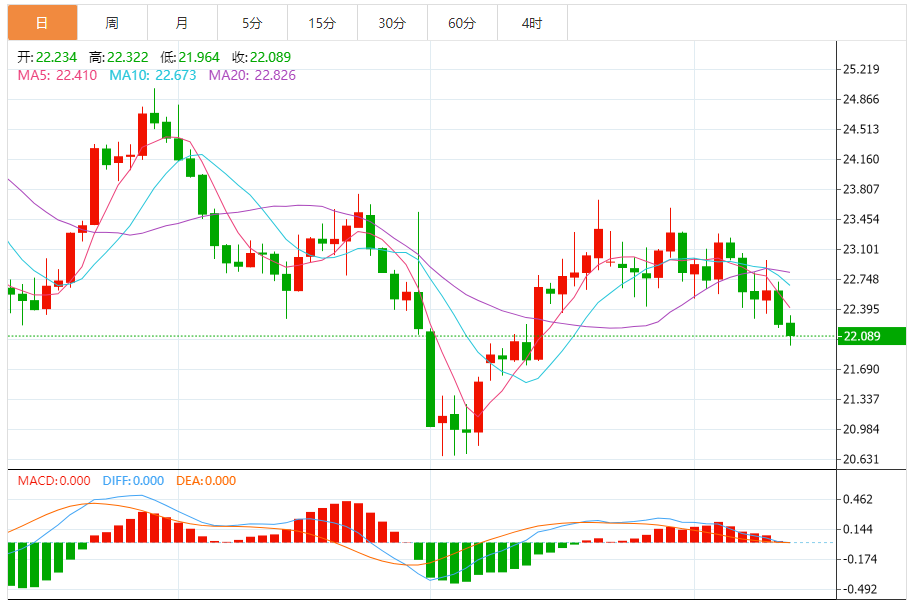Screen dimensions: 916x600
Task: Click the 22.395 price axis label
Action: (x=861, y=309)
